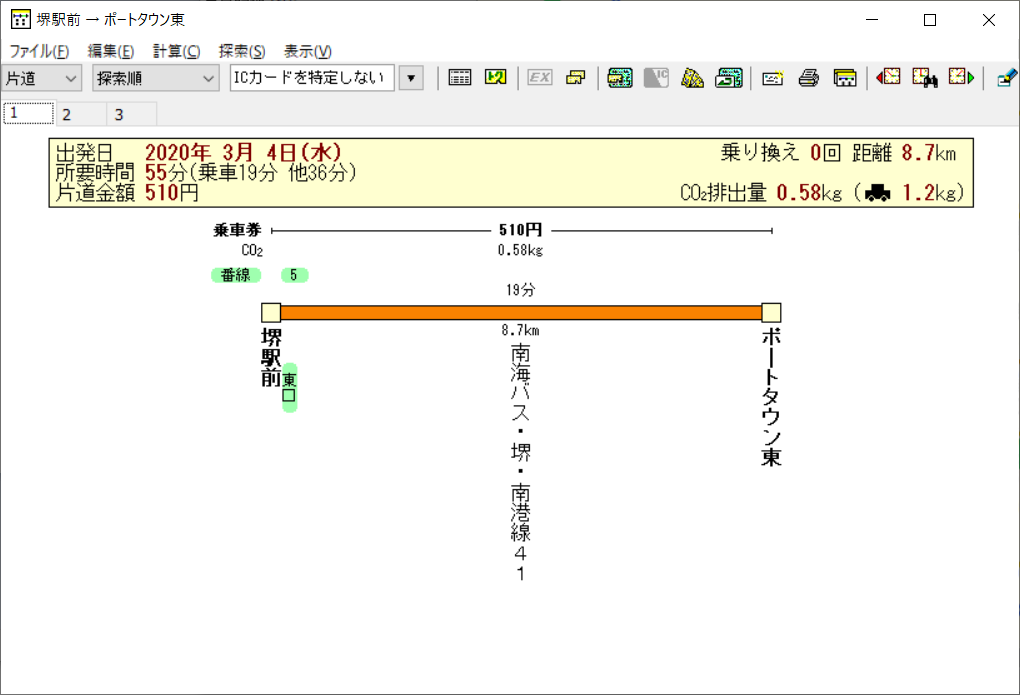Image resolution: width=1020 pixels, height=695 pixels.
Task: Click the ポートタウン東 station square marker
Action: [x=772, y=313]
